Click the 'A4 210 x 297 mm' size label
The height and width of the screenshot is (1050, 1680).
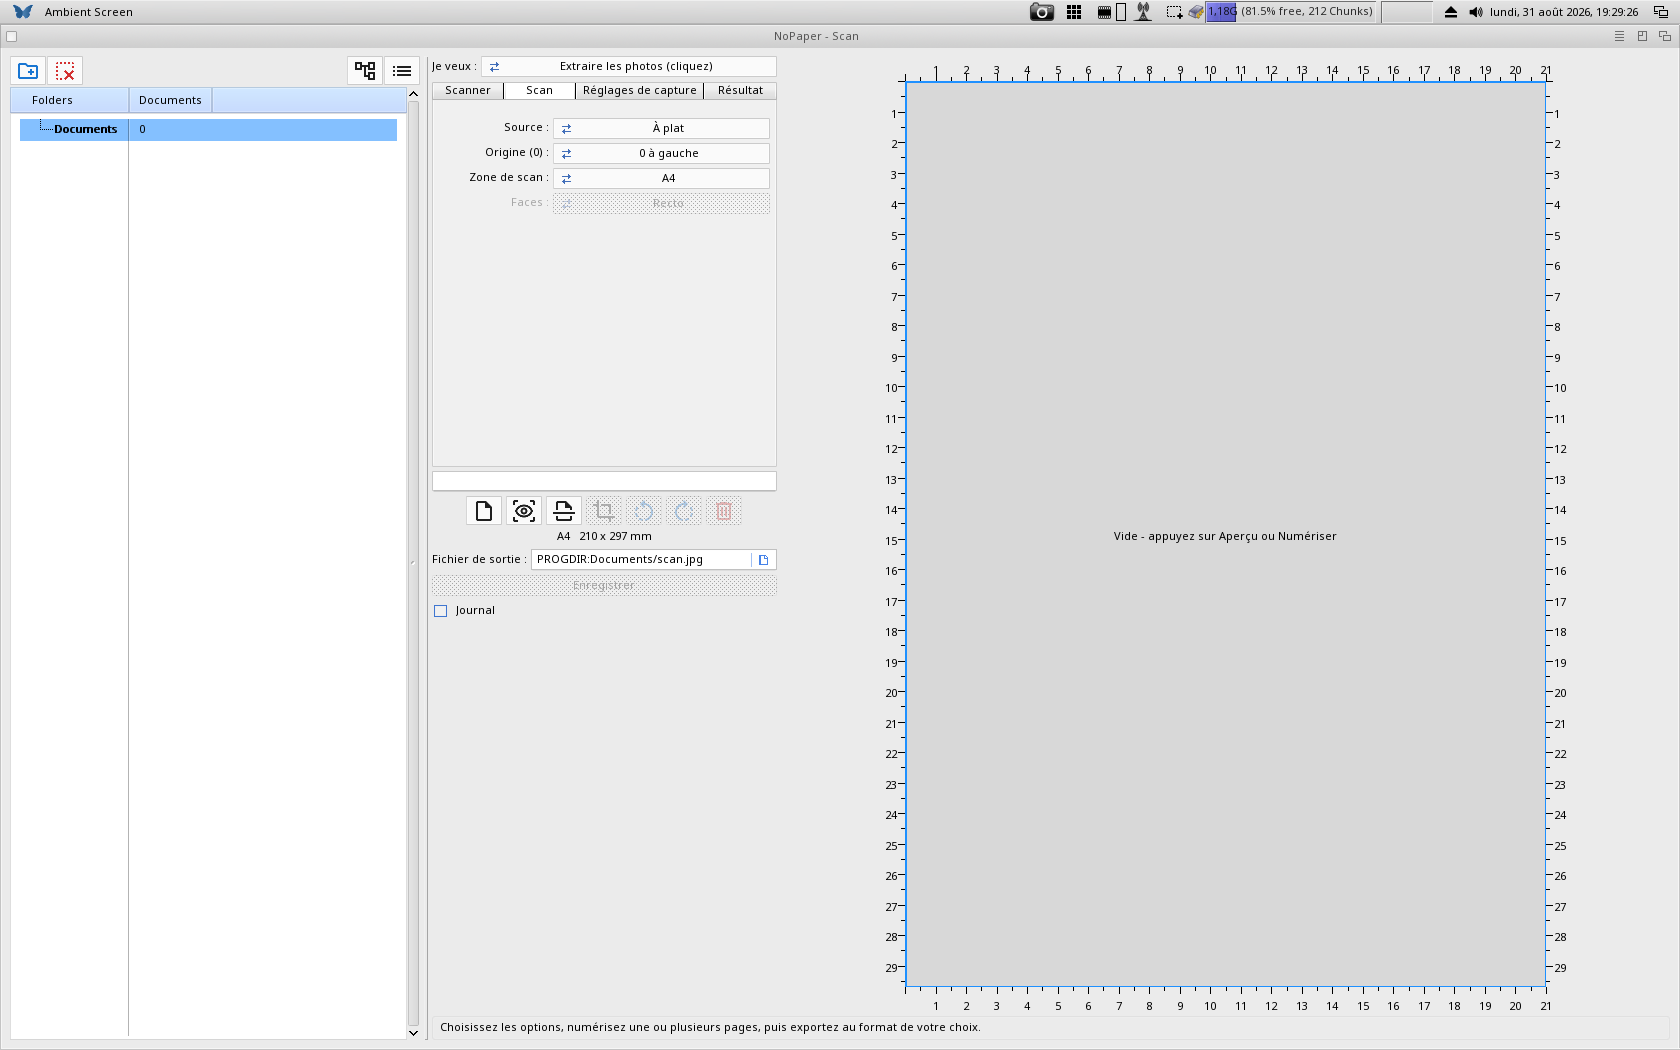604,537
